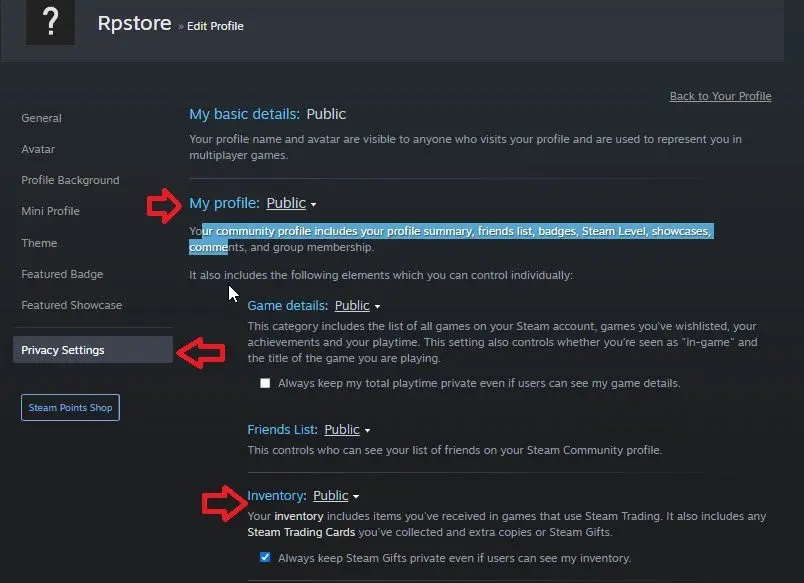Click the highlighted "Your community profile includes" text
This screenshot has height=583, width=804.
451,239
